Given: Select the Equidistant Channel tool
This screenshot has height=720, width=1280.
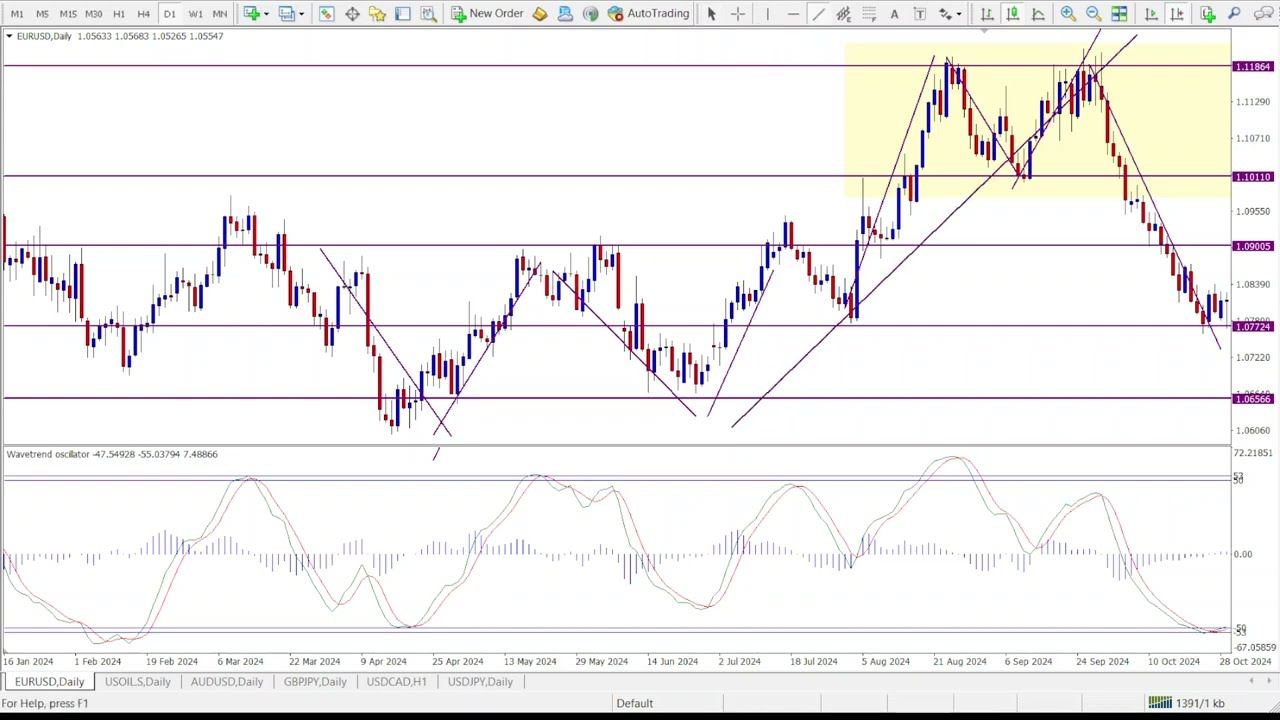Looking at the screenshot, I should 843,13.
